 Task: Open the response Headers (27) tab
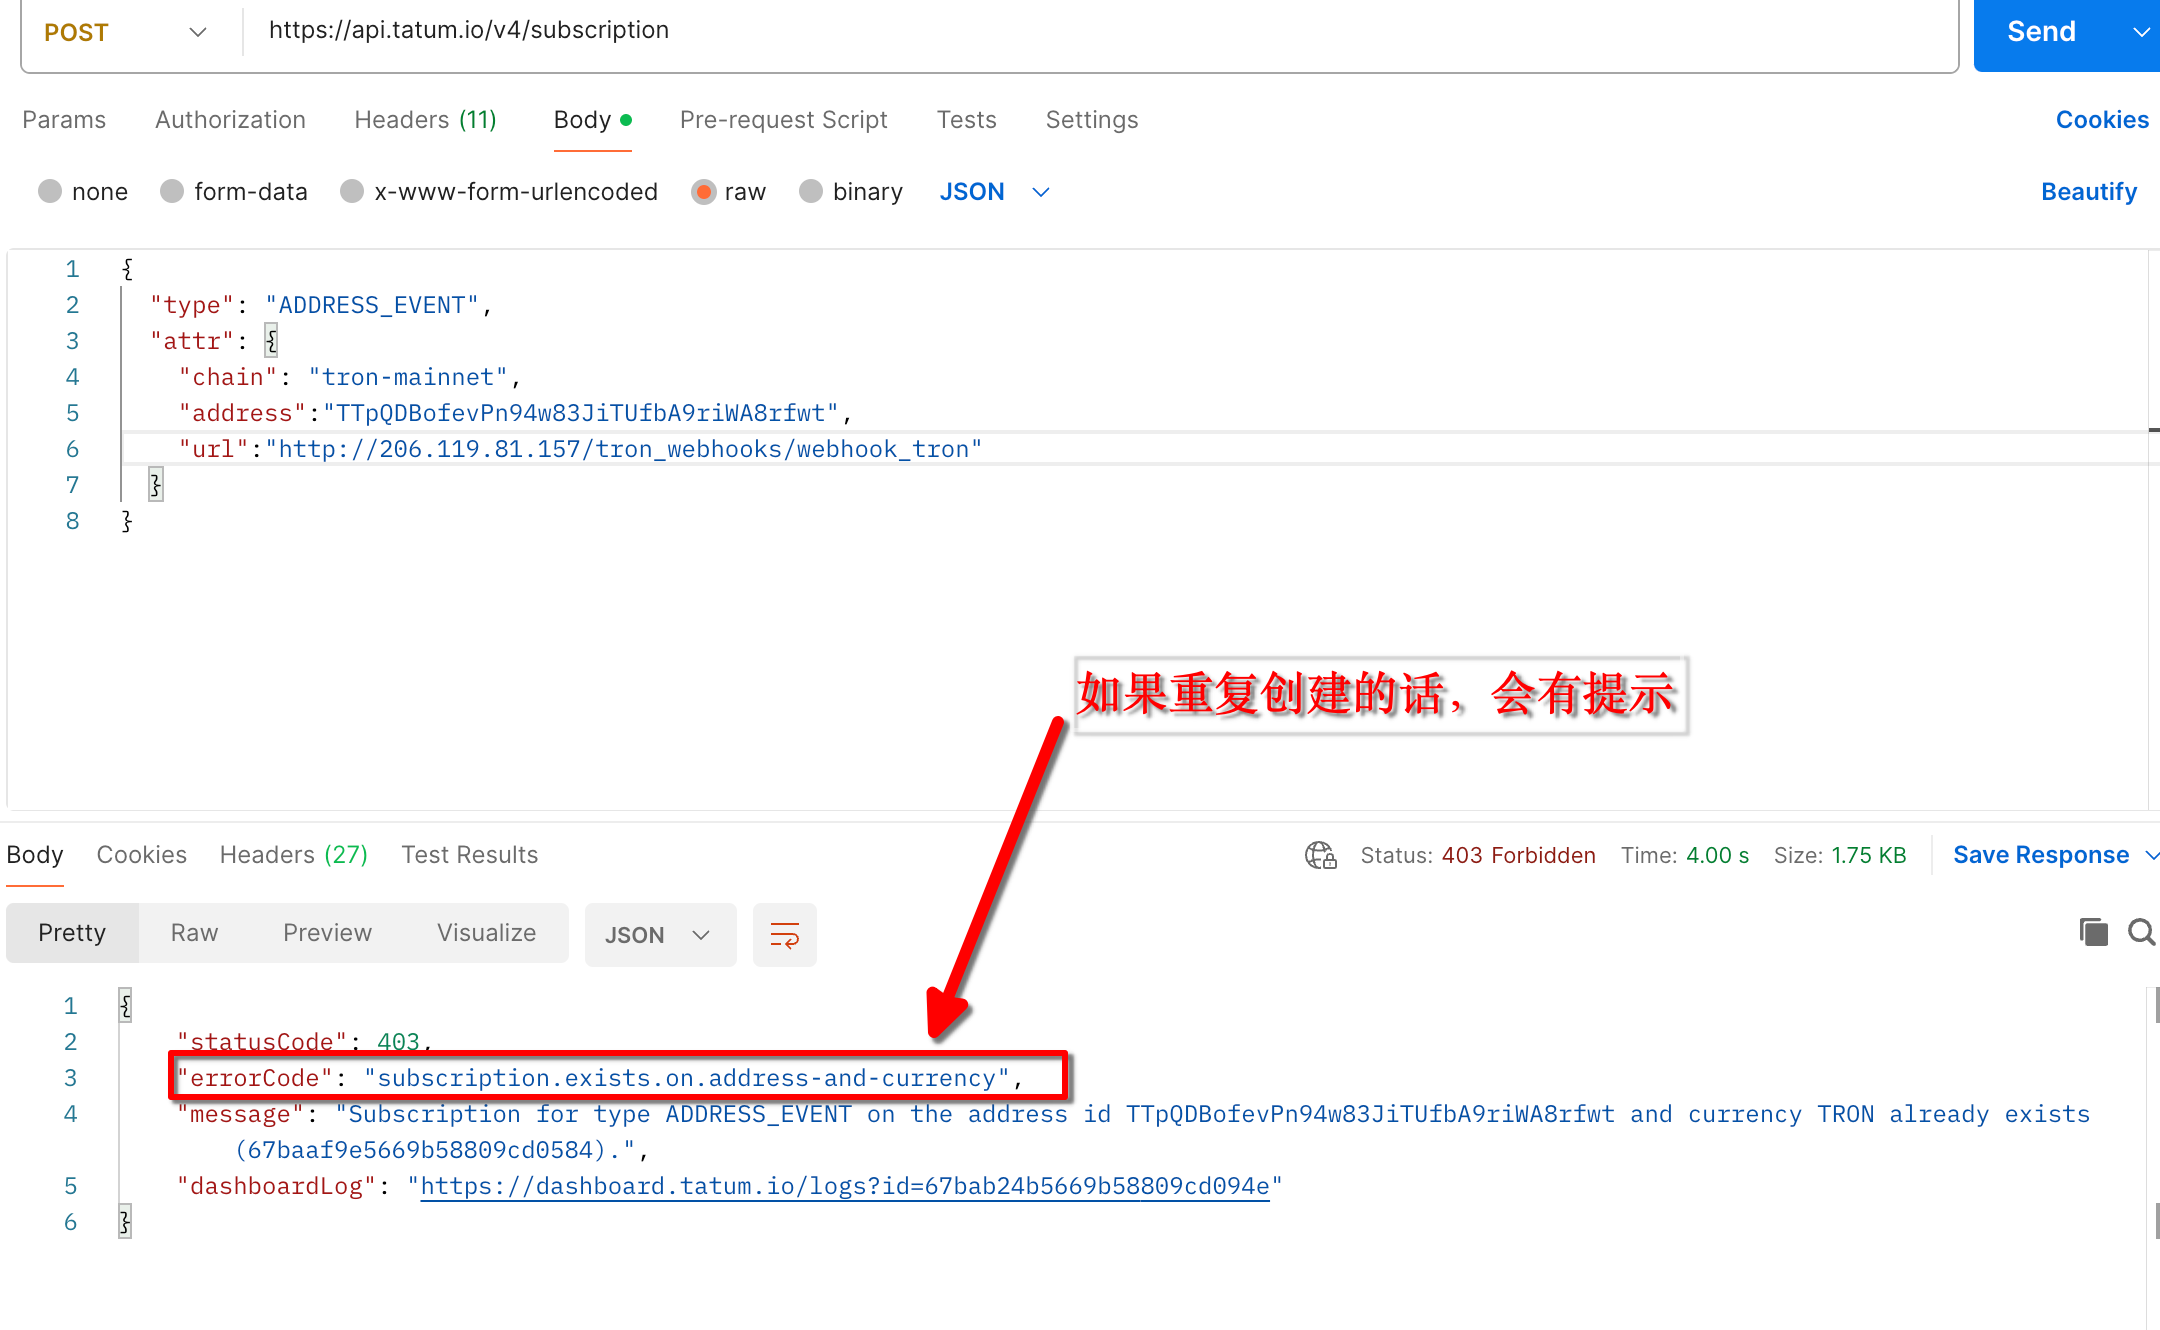pos(293,855)
